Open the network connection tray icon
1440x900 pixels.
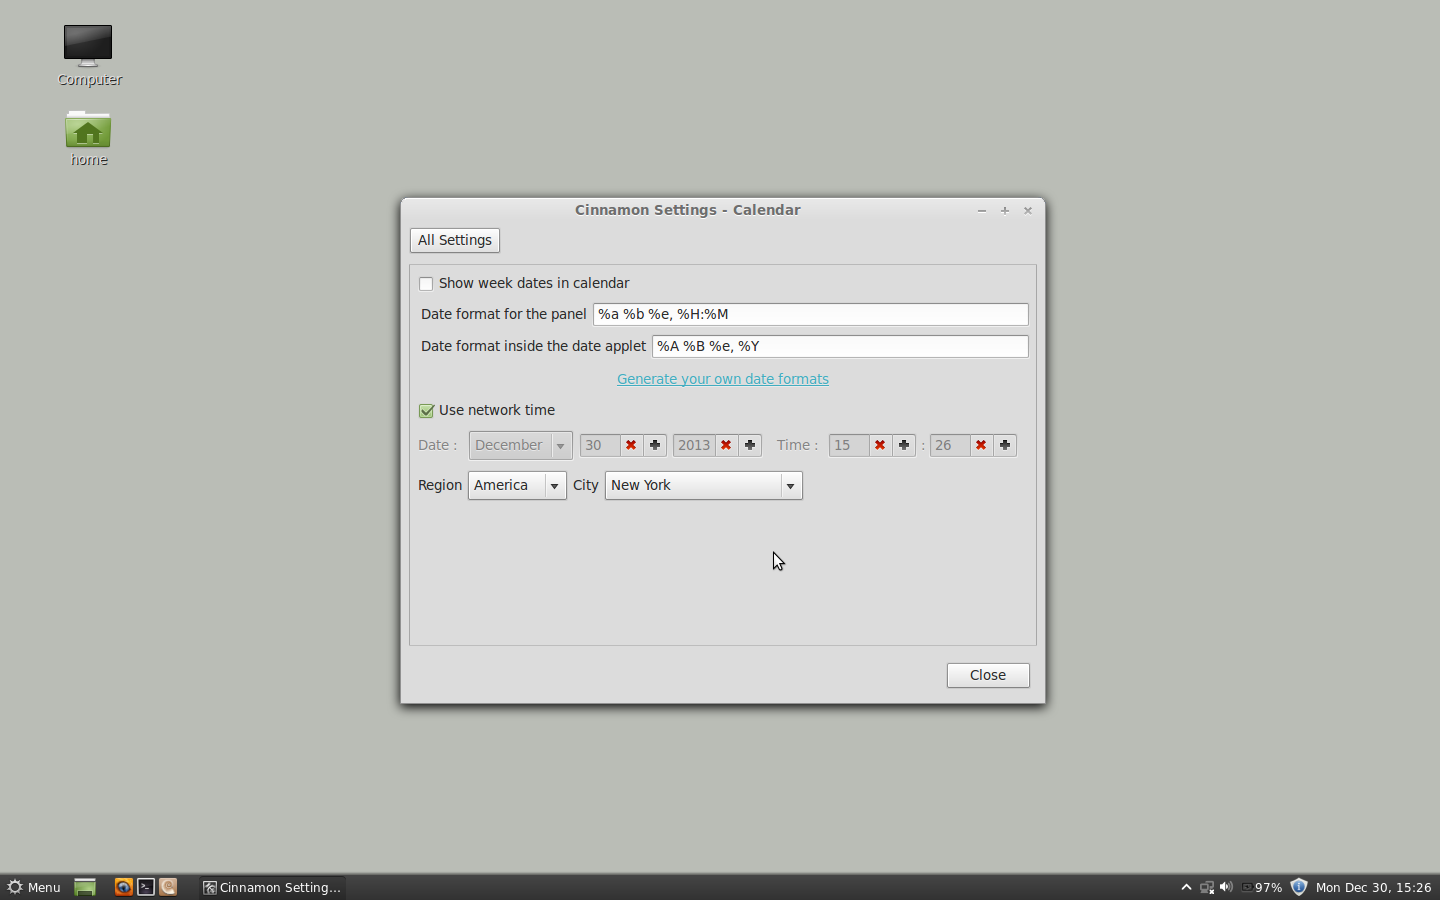1207,887
